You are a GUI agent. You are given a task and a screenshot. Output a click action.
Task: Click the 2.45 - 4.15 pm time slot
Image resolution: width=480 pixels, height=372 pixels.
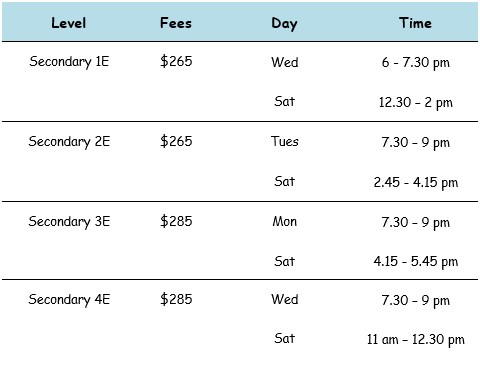[416, 182]
